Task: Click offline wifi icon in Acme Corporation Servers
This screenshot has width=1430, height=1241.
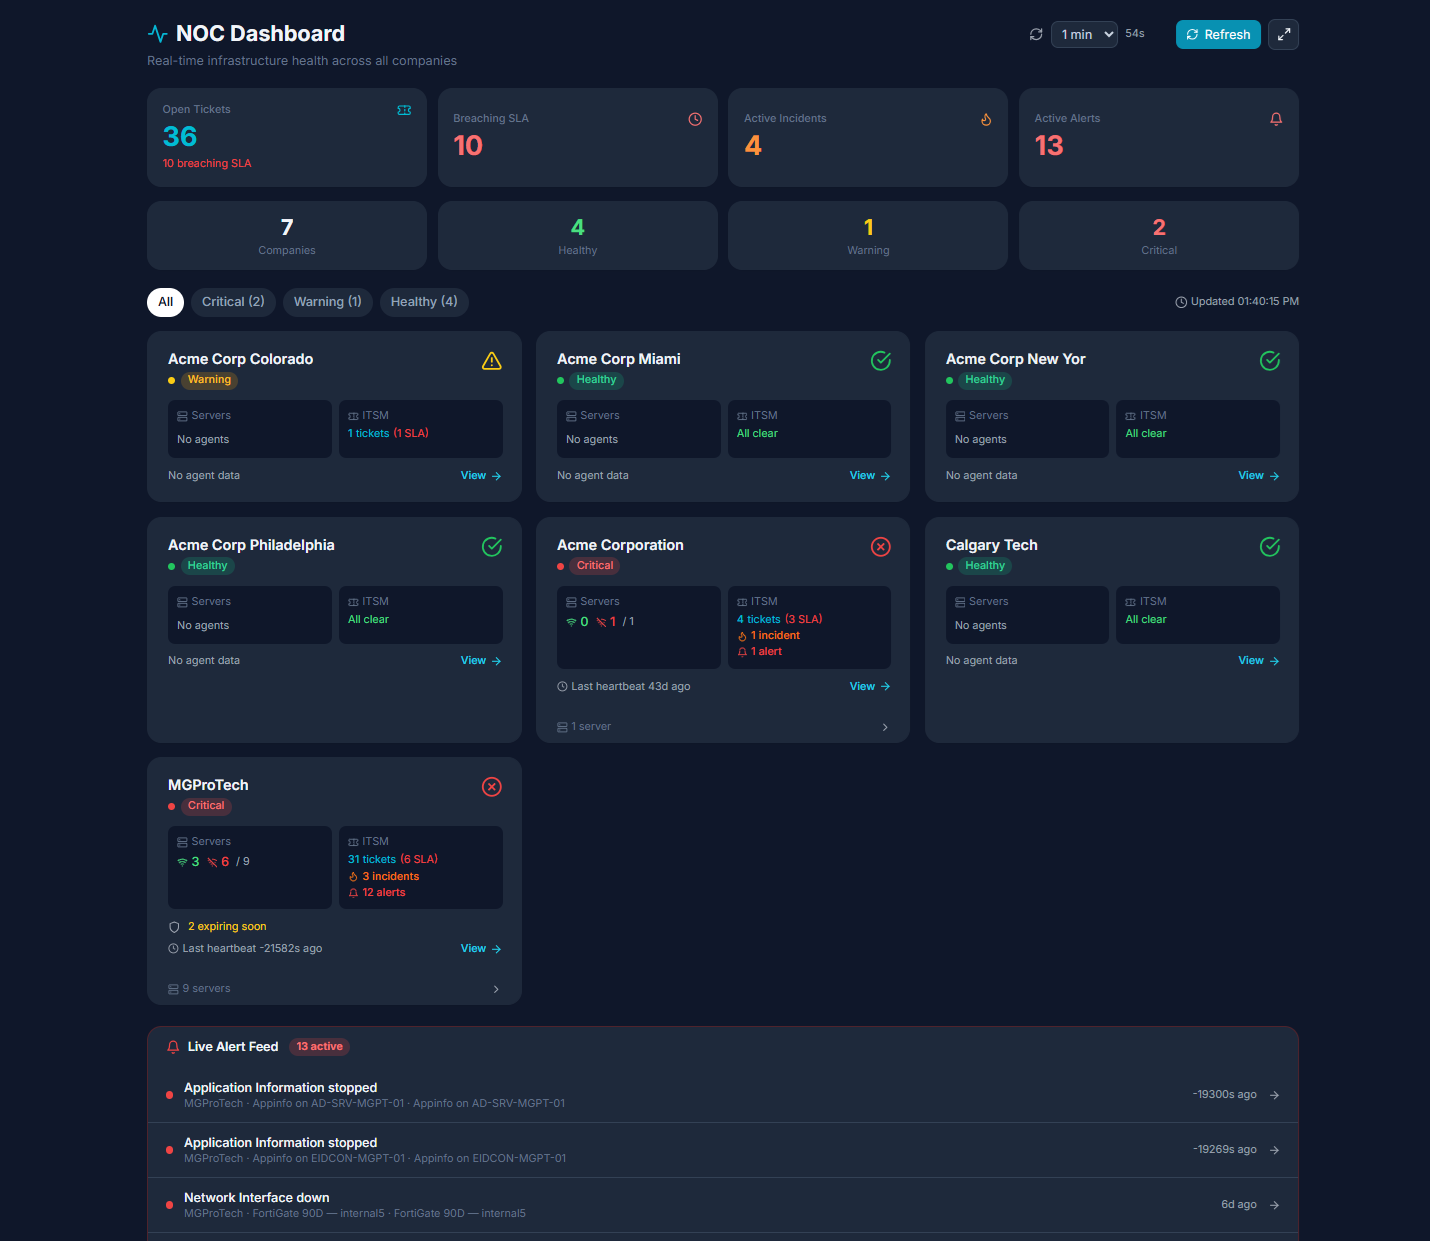Action: pos(601,622)
